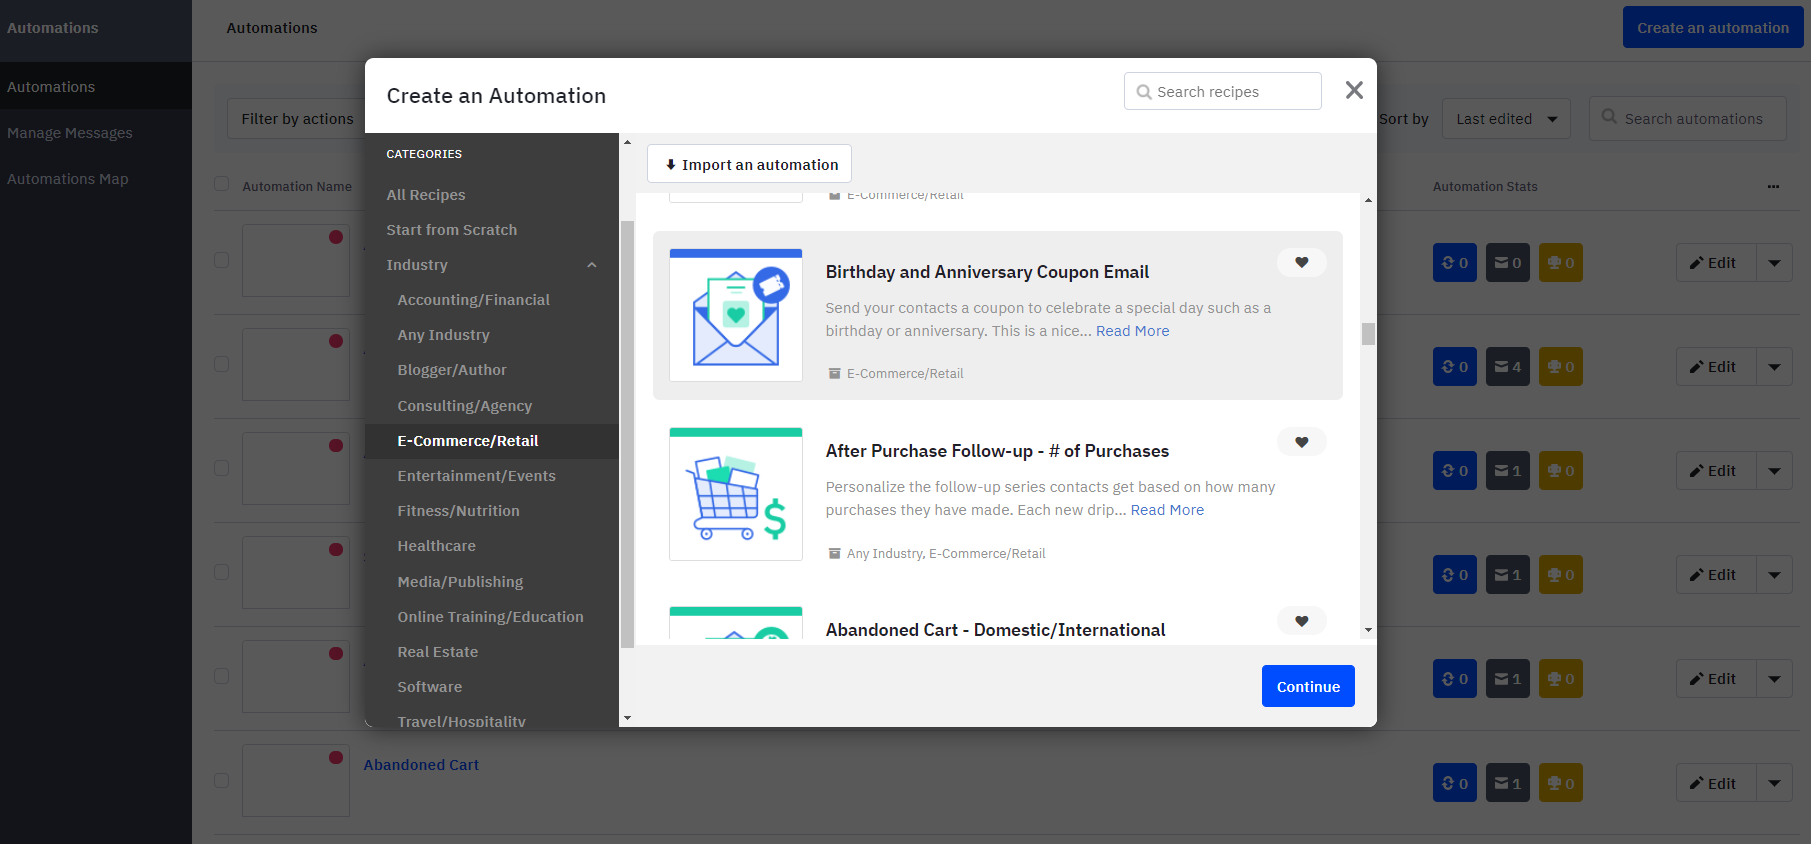Image resolution: width=1811 pixels, height=844 pixels.
Task: Open dropdown arrow beside third row Edit
Action: pyautogui.click(x=1774, y=471)
